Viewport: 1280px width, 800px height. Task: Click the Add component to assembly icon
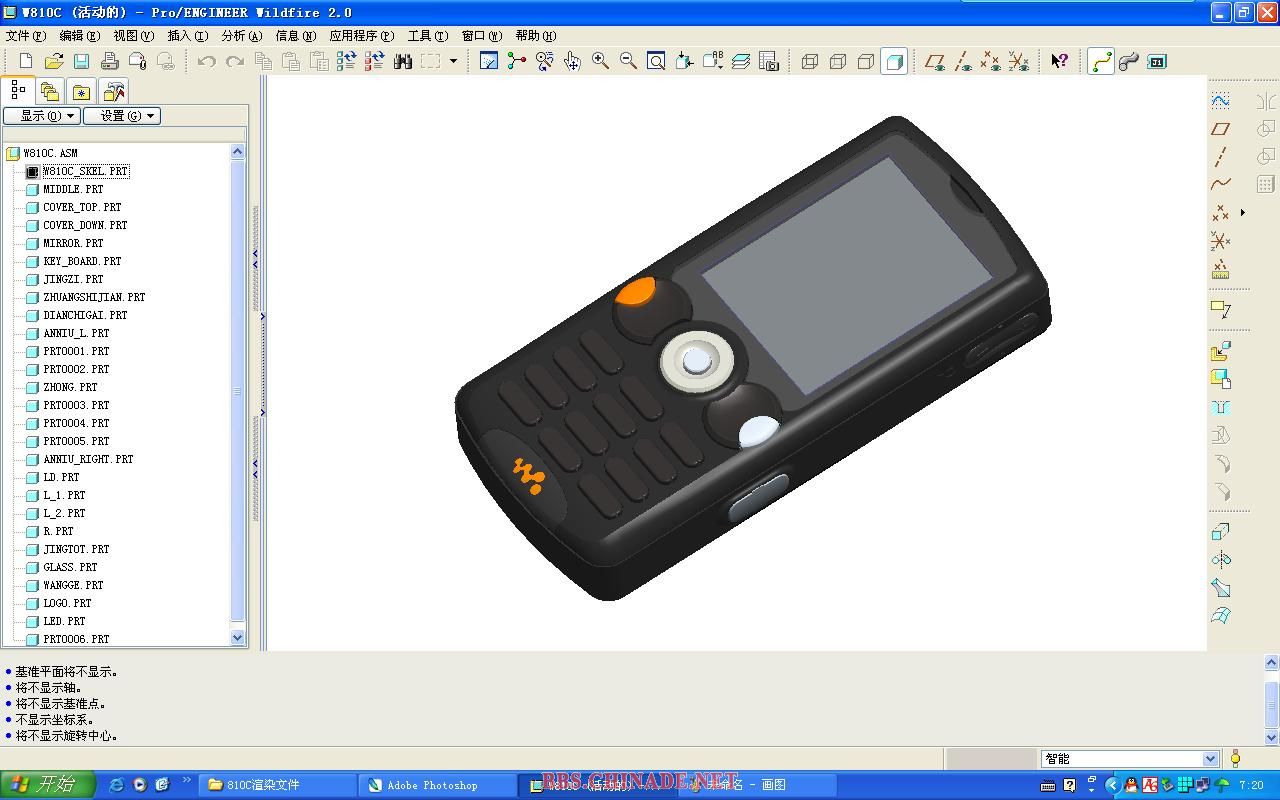(1221, 351)
